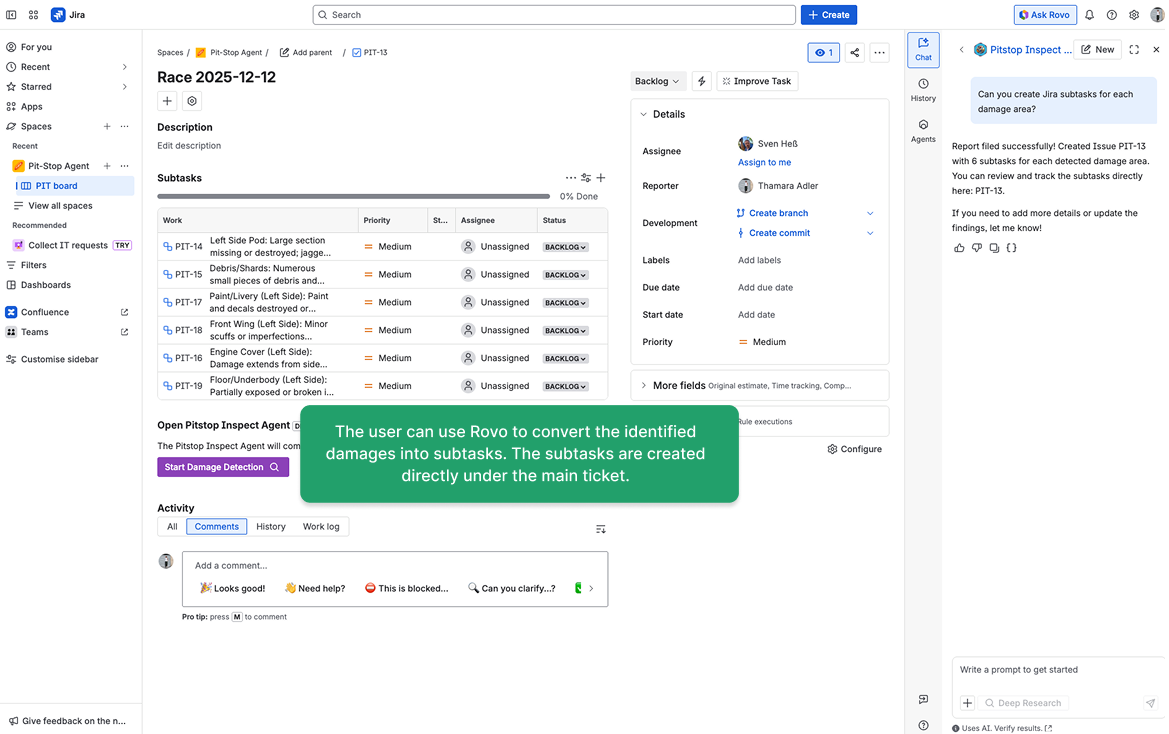The image size is (1169, 734).
Task: Open the Rovo Chat panel icon
Action: [x=923, y=49]
